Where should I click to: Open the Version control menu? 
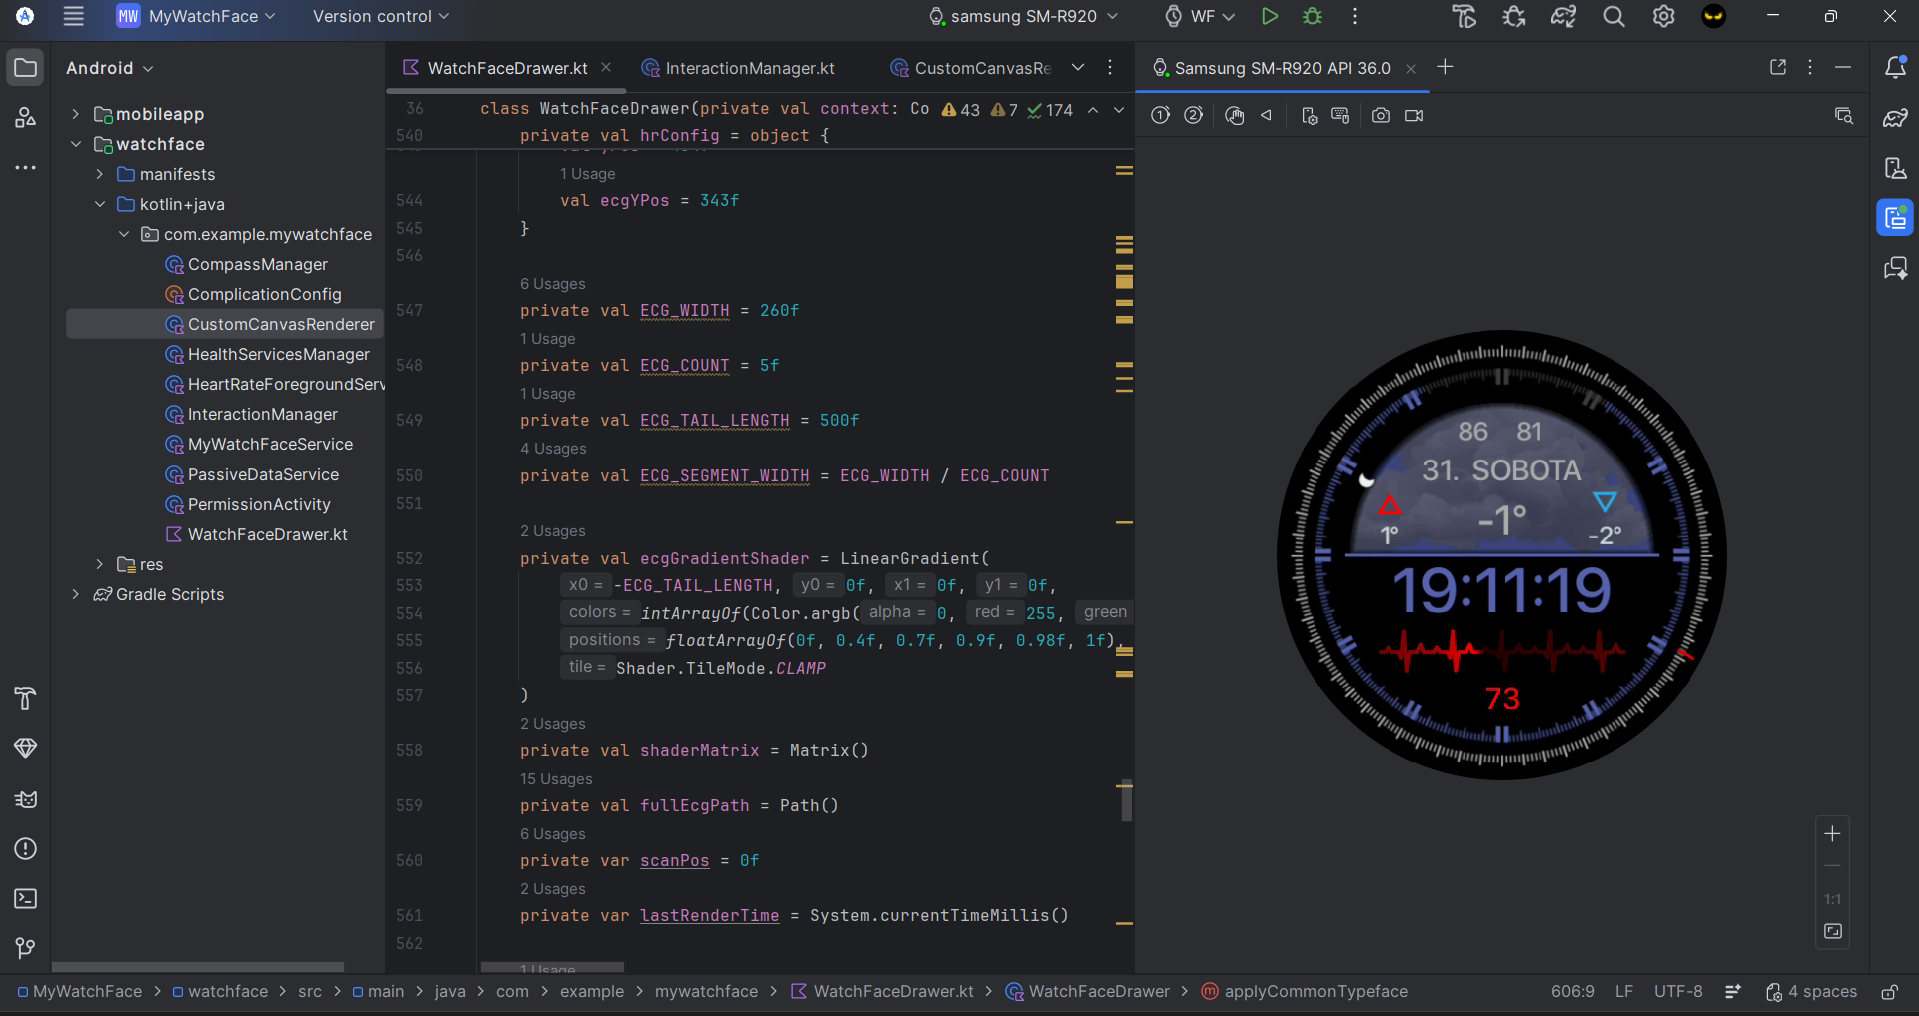(x=381, y=16)
